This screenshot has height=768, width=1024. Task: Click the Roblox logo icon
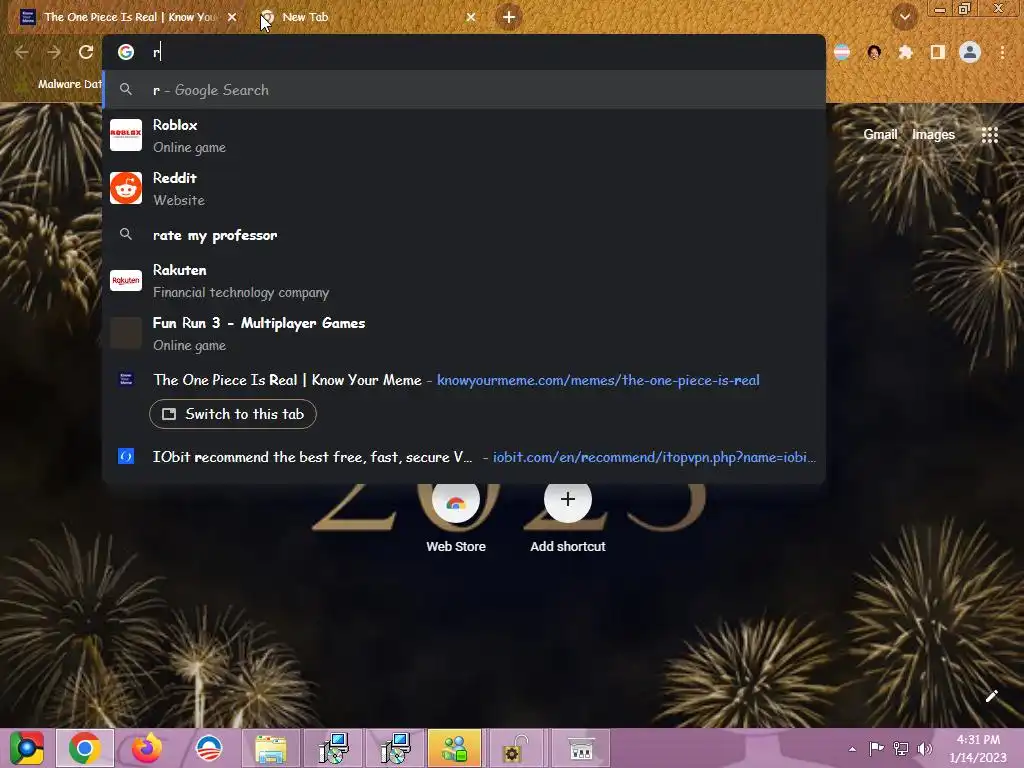pos(126,135)
